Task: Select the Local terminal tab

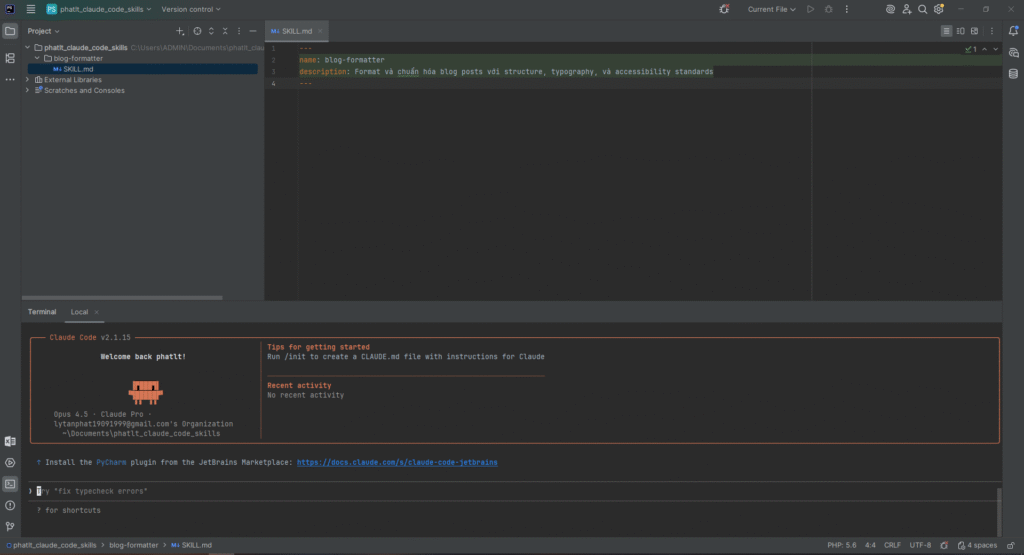Action: point(79,312)
